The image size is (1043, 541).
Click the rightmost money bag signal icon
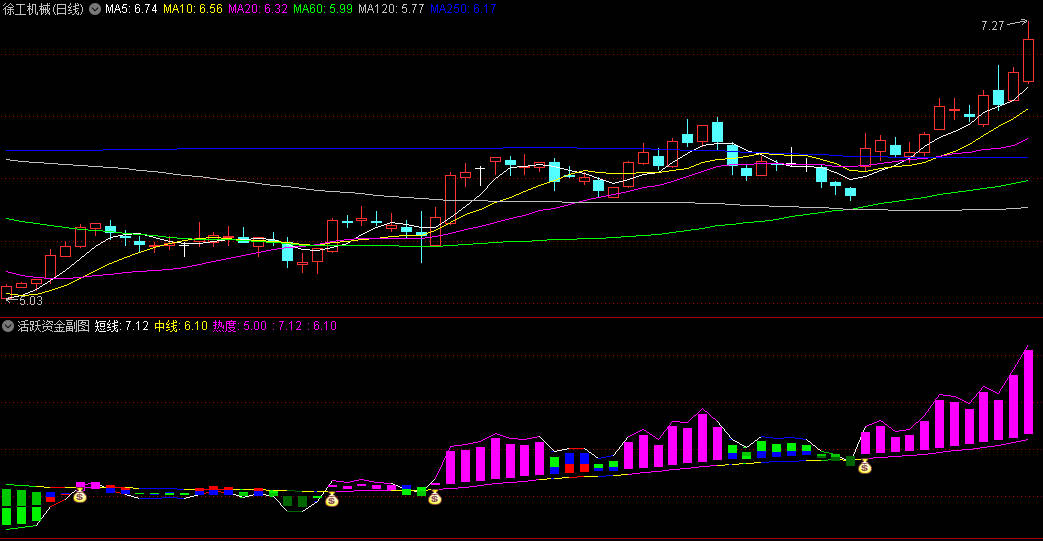(864, 466)
